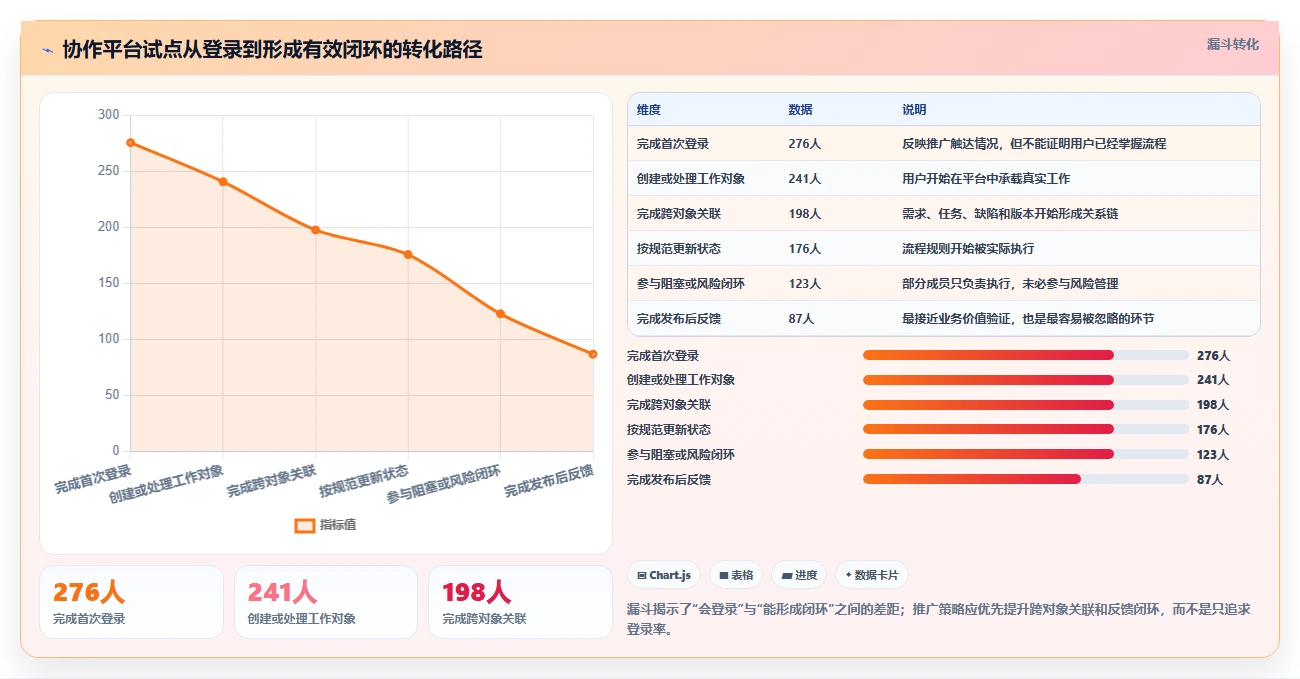Open the 241人 创建或处理工作对象 data card
Screen dimensions: 1300x679
point(326,602)
